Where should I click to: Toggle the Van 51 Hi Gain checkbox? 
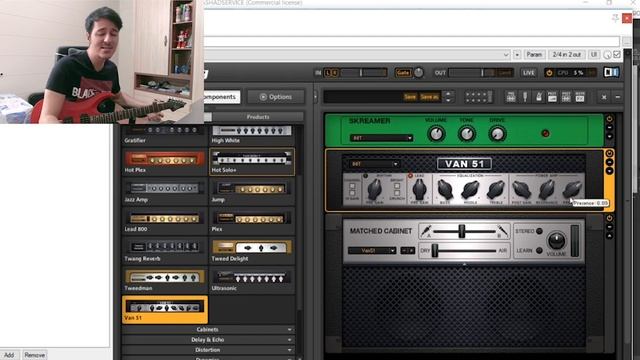pyautogui.click(x=352, y=193)
